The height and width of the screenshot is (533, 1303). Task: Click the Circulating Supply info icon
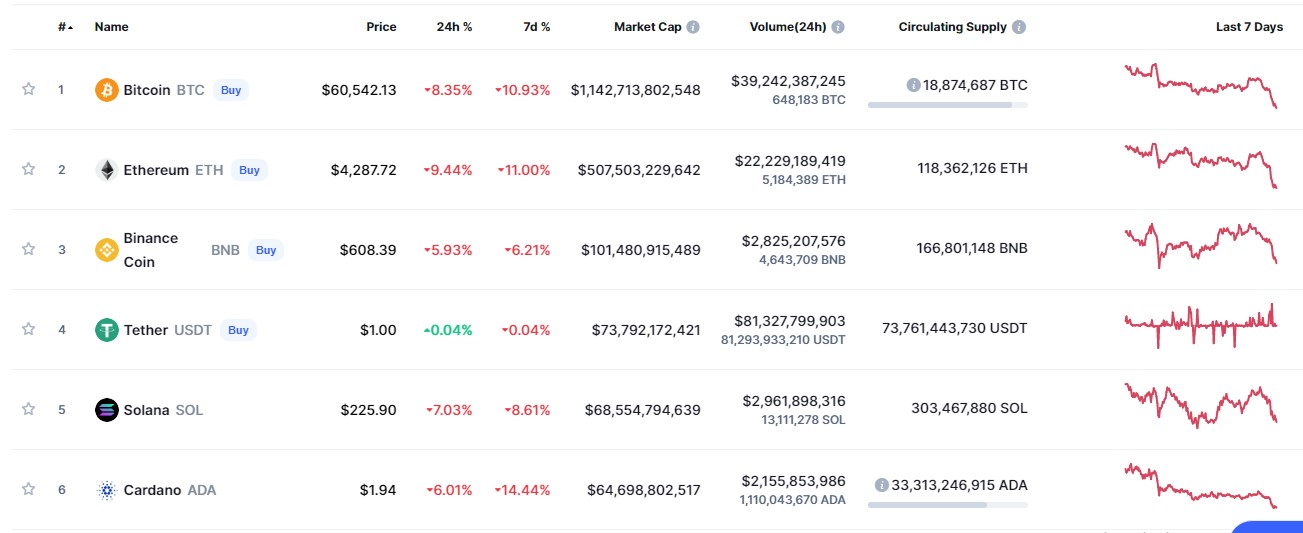1018,27
